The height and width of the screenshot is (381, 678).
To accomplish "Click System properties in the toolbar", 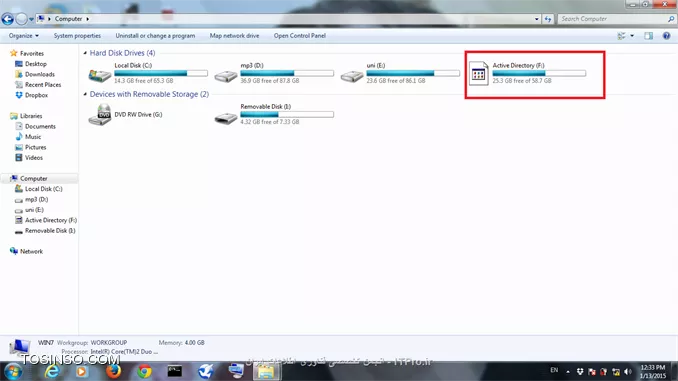I will [77, 36].
